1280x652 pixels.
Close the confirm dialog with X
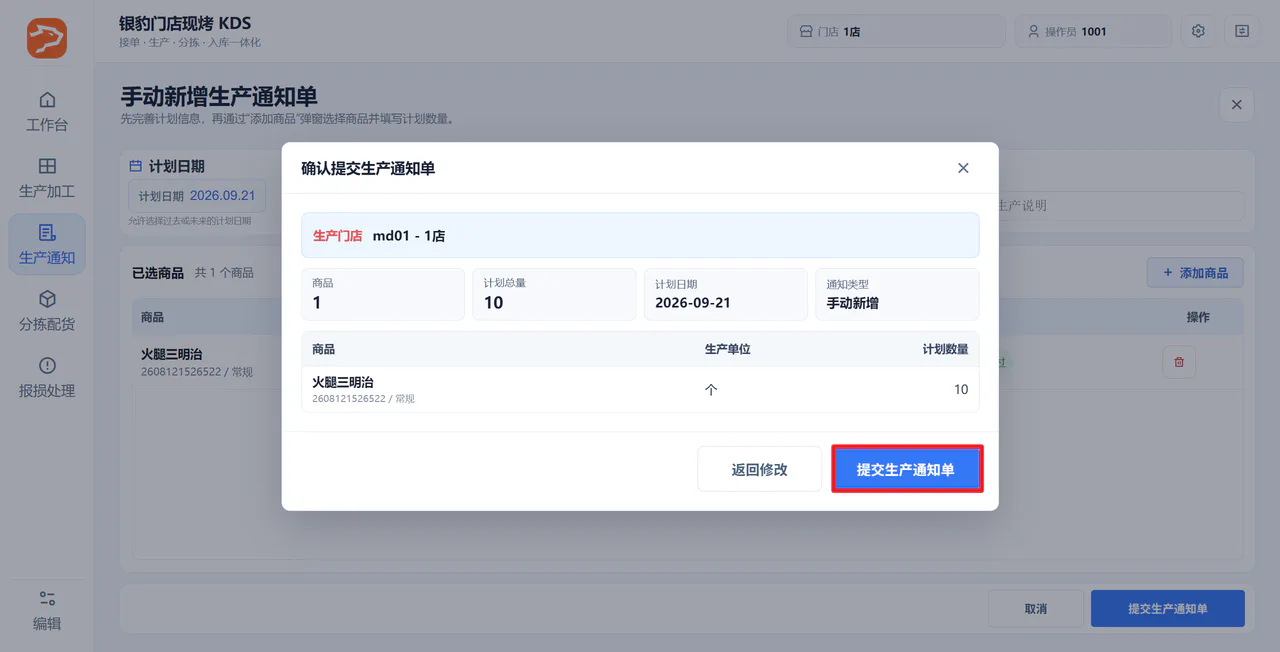[963, 168]
